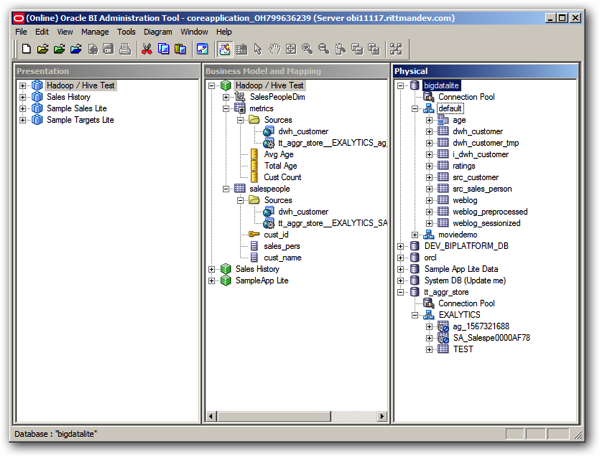The width and height of the screenshot is (600, 457).
Task: Click the cust_id key icon
Action: point(254,234)
